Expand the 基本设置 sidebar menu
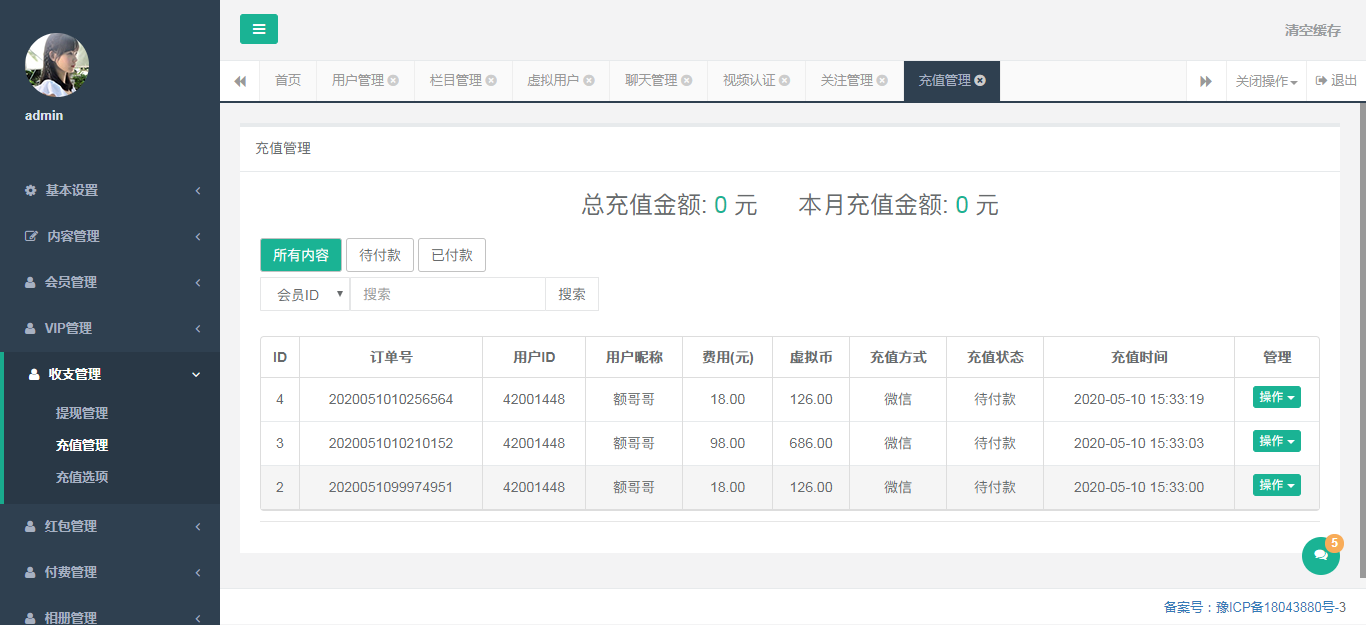This screenshot has width=1366, height=625. coord(110,190)
